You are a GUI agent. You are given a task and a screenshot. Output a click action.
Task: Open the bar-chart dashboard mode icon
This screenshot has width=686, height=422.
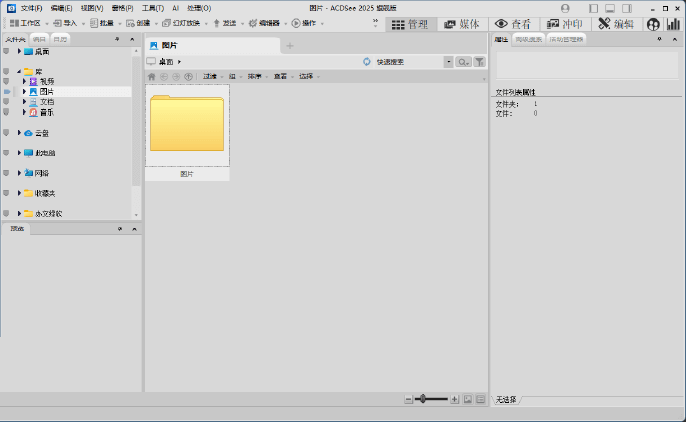pyautogui.click(x=673, y=24)
